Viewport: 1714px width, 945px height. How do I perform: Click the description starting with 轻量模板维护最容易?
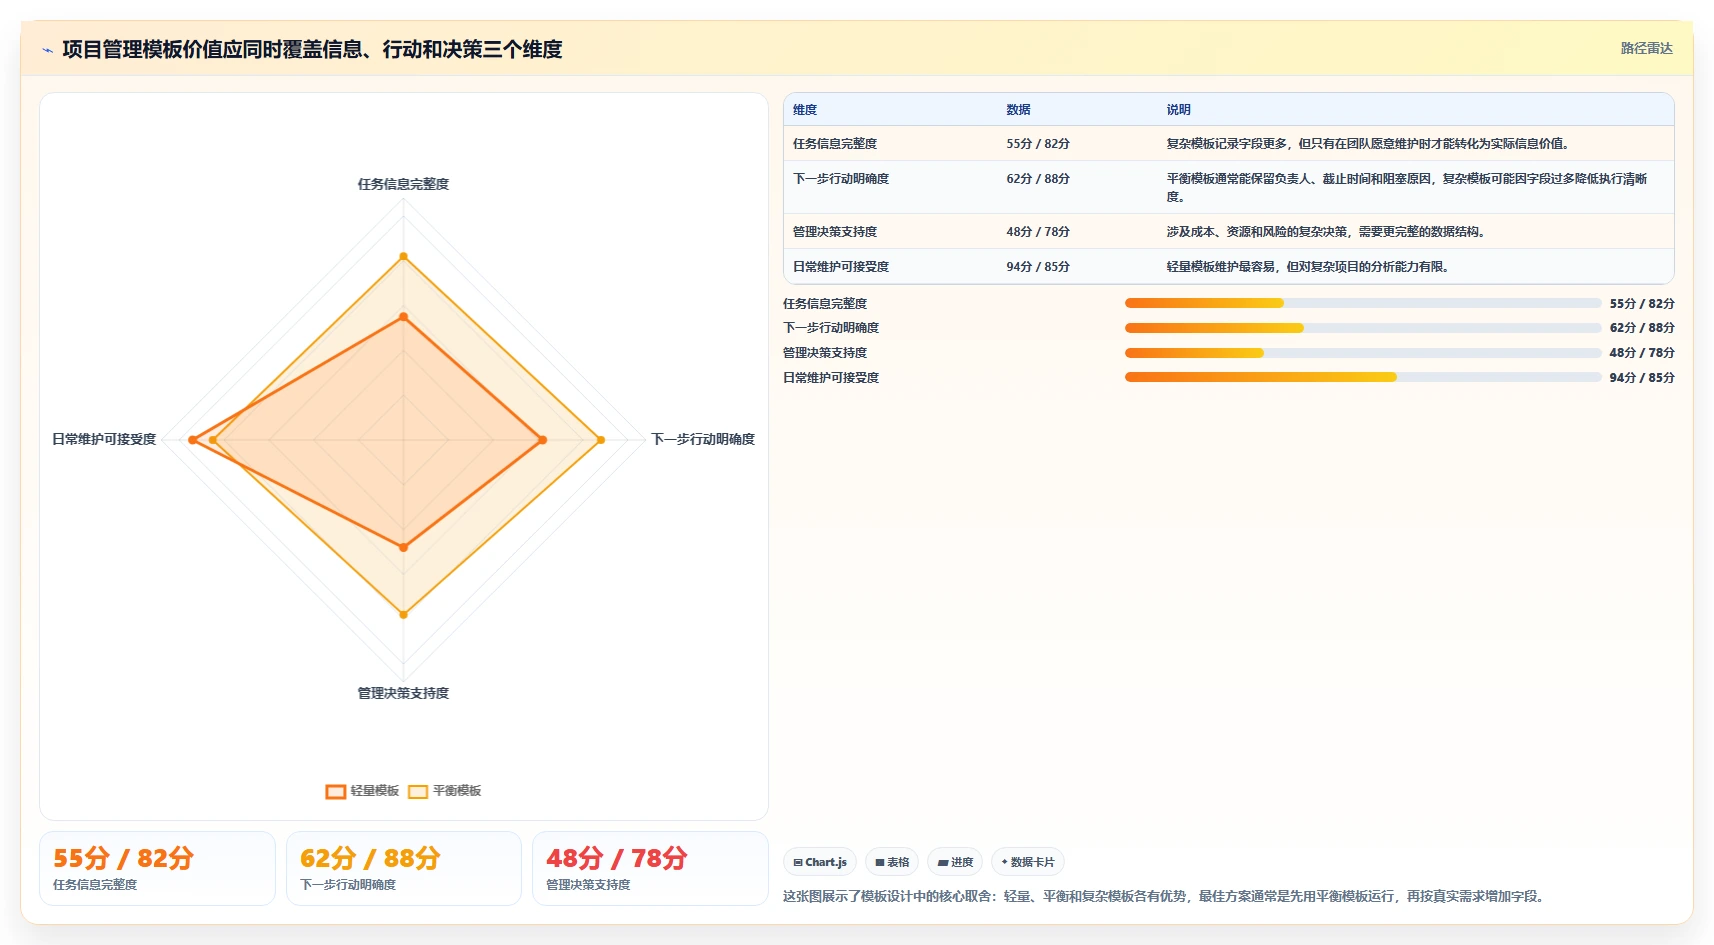pyautogui.click(x=1309, y=267)
